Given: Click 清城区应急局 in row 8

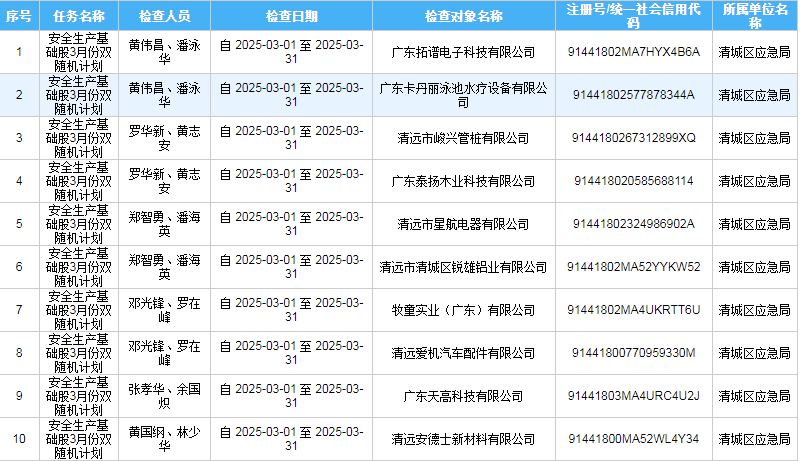Looking at the screenshot, I should (755, 353).
